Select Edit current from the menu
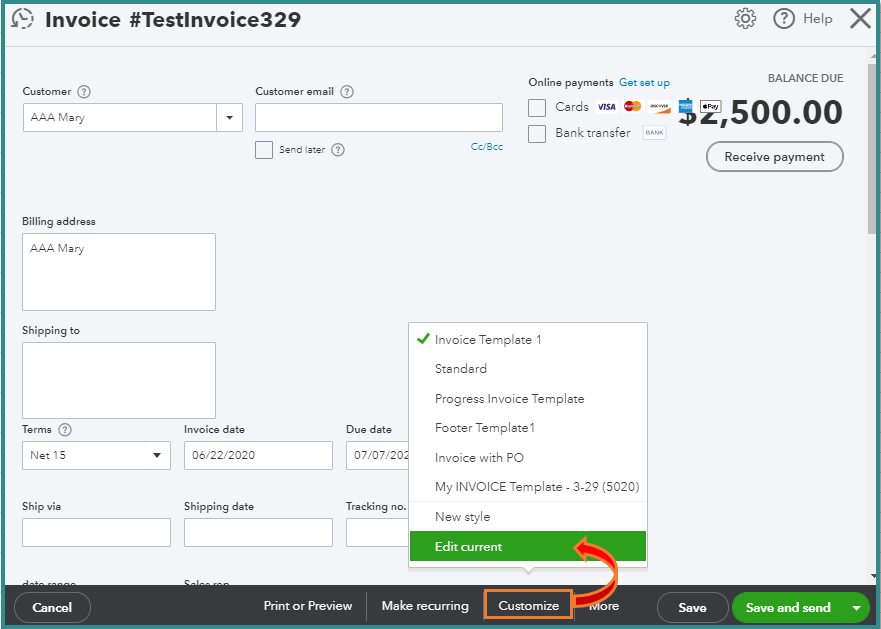 click(x=468, y=547)
